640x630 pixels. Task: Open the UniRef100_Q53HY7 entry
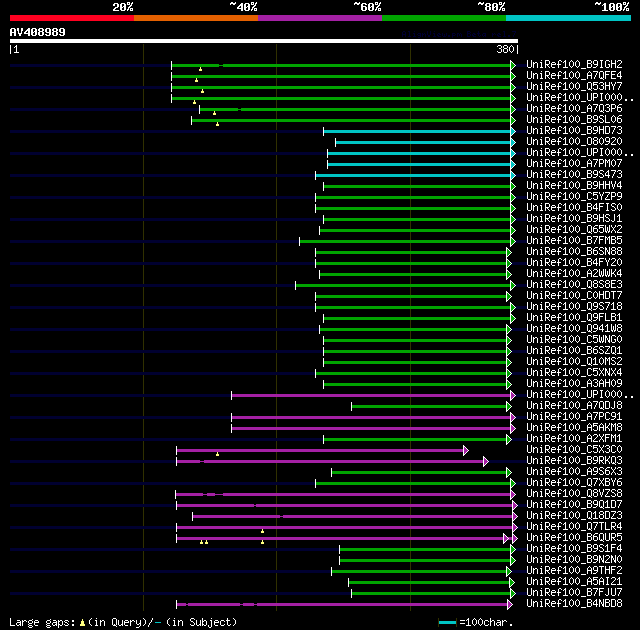(574, 87)
